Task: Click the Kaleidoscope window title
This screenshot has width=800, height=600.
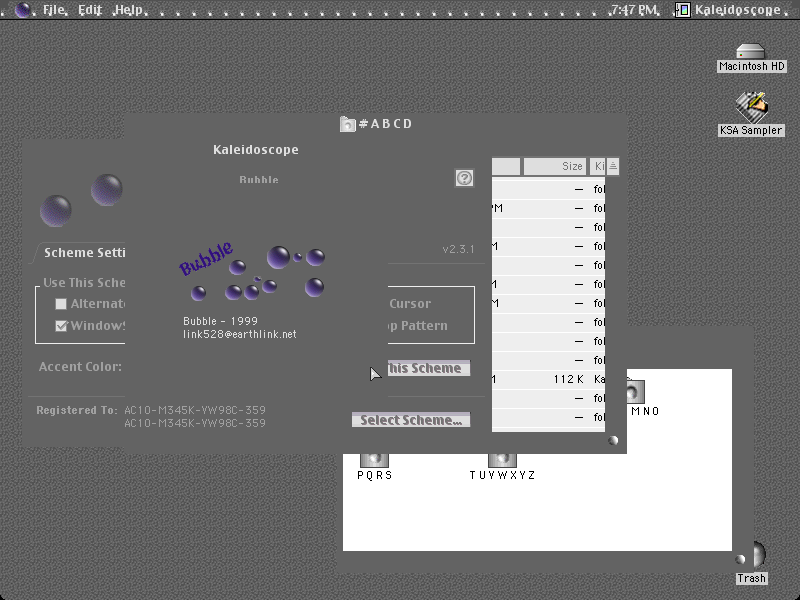Action: point(256,149)
